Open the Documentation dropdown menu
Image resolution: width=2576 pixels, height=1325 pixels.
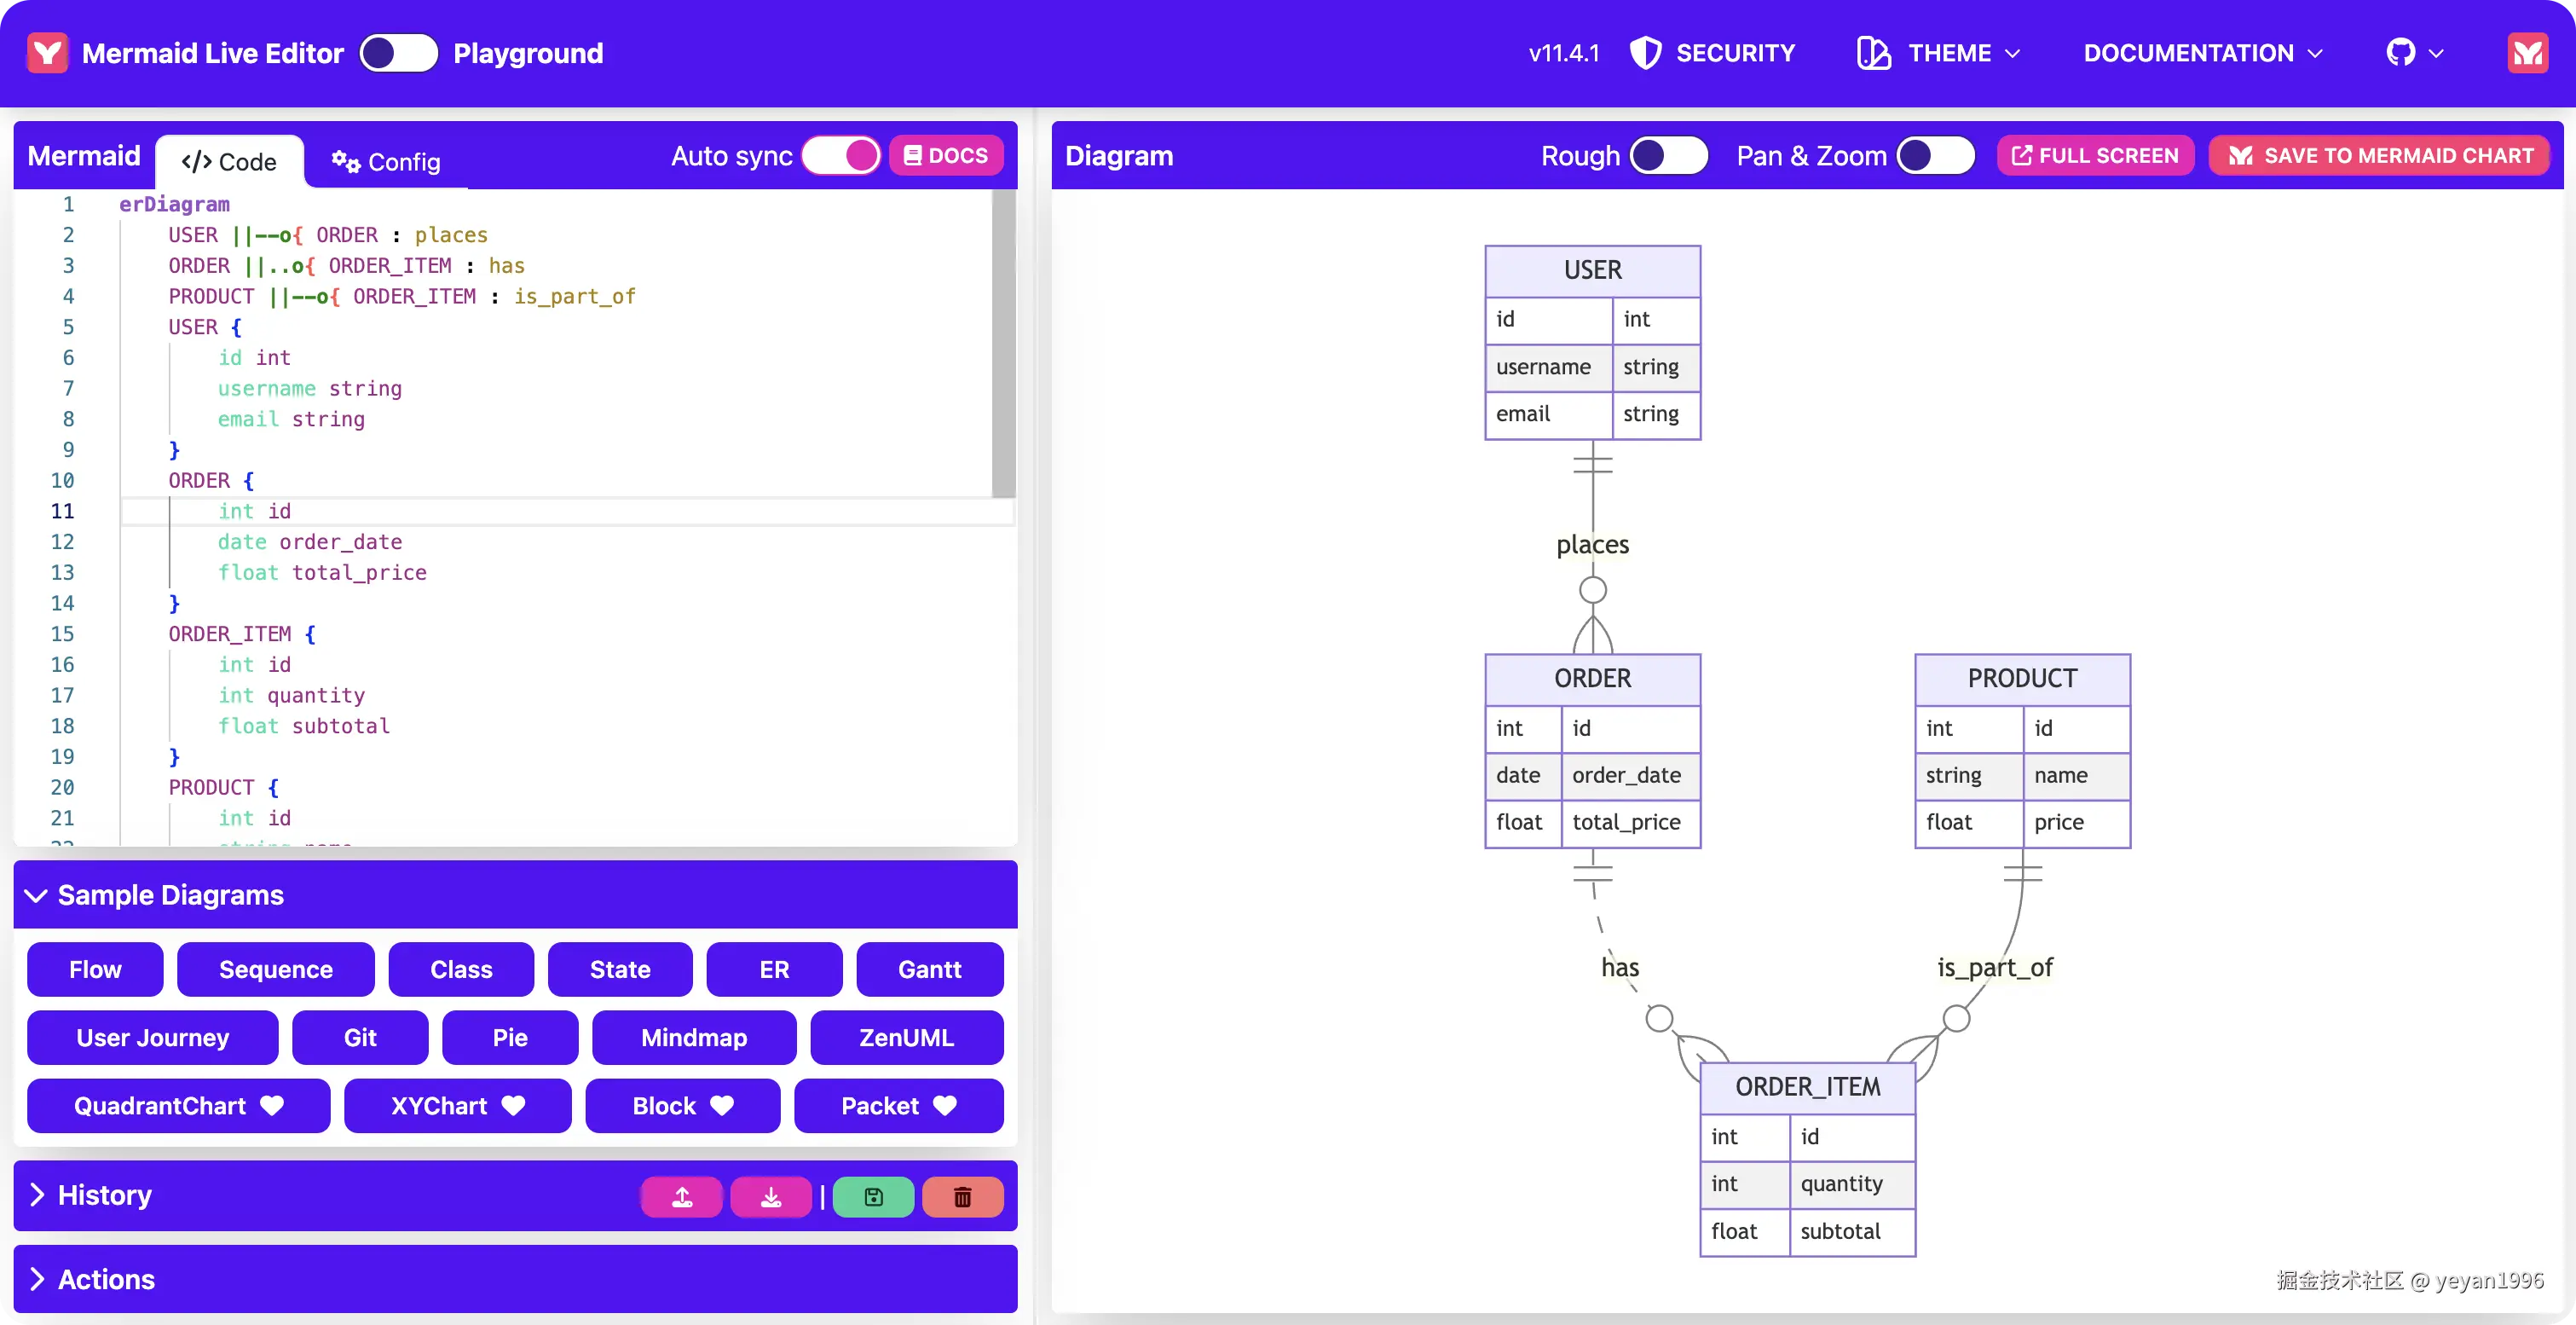(2202, 53)
